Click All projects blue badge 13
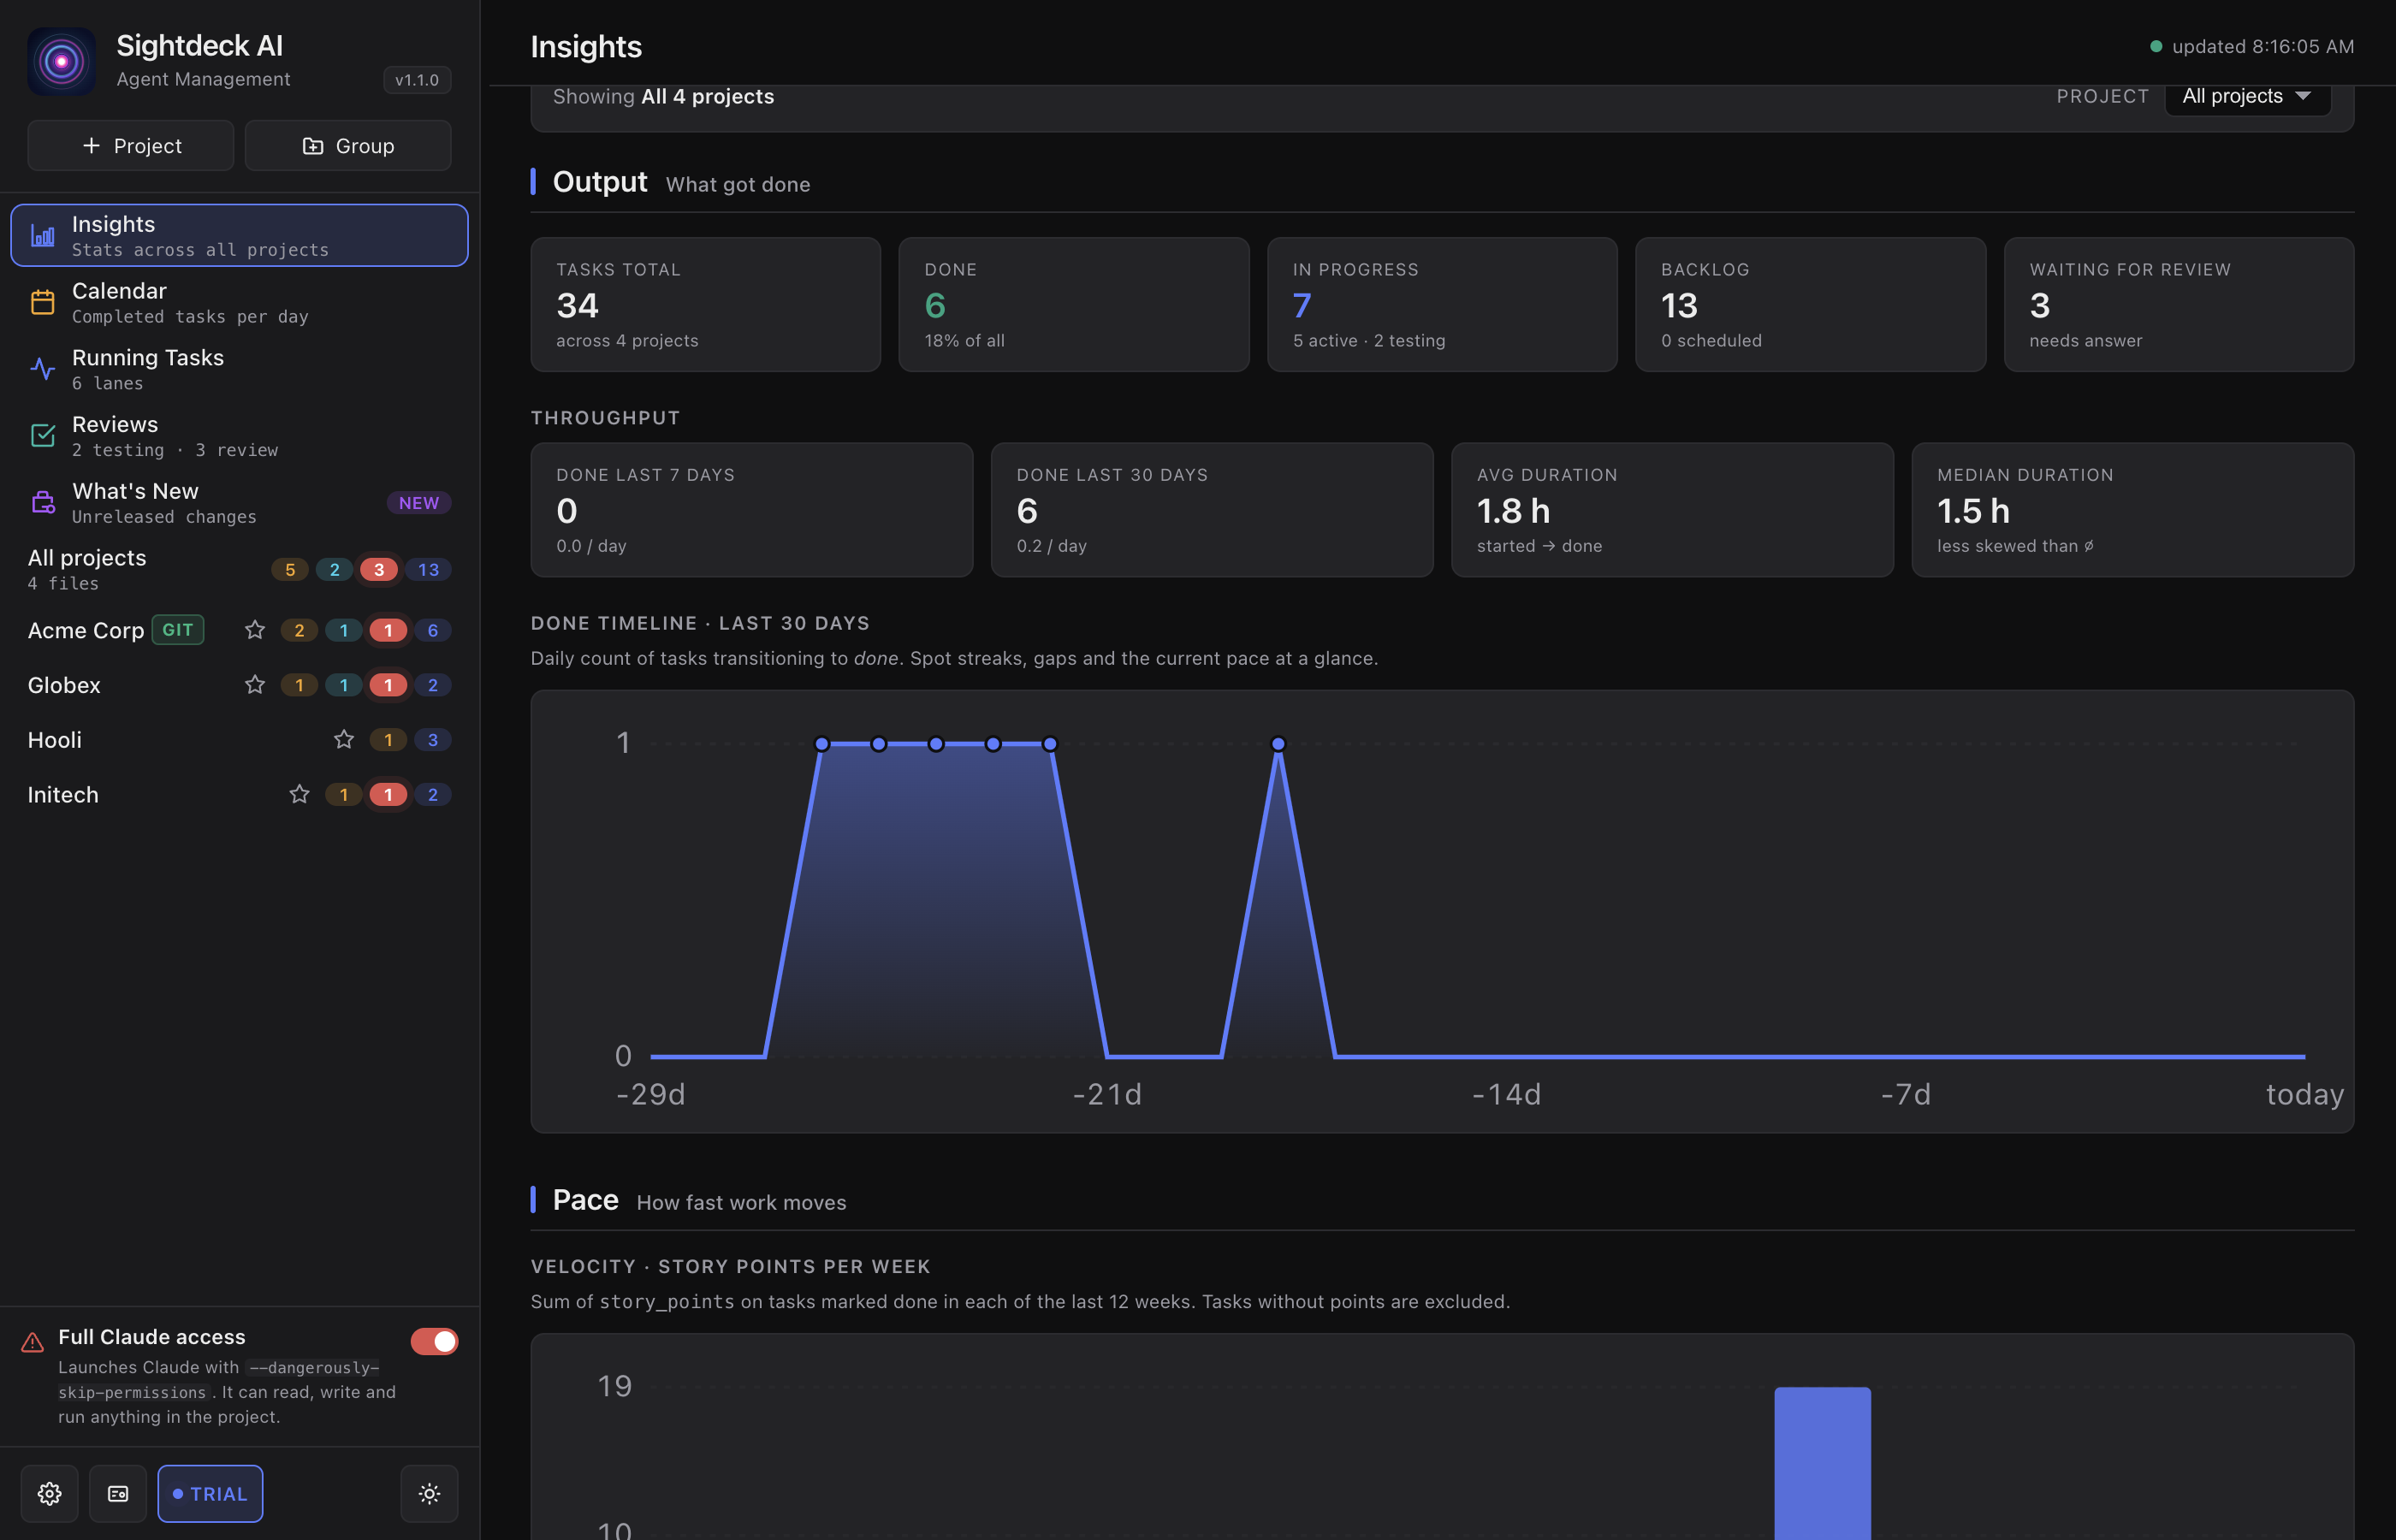Viewport: 2396px width, 1540px height. click(x=429, y=570)
